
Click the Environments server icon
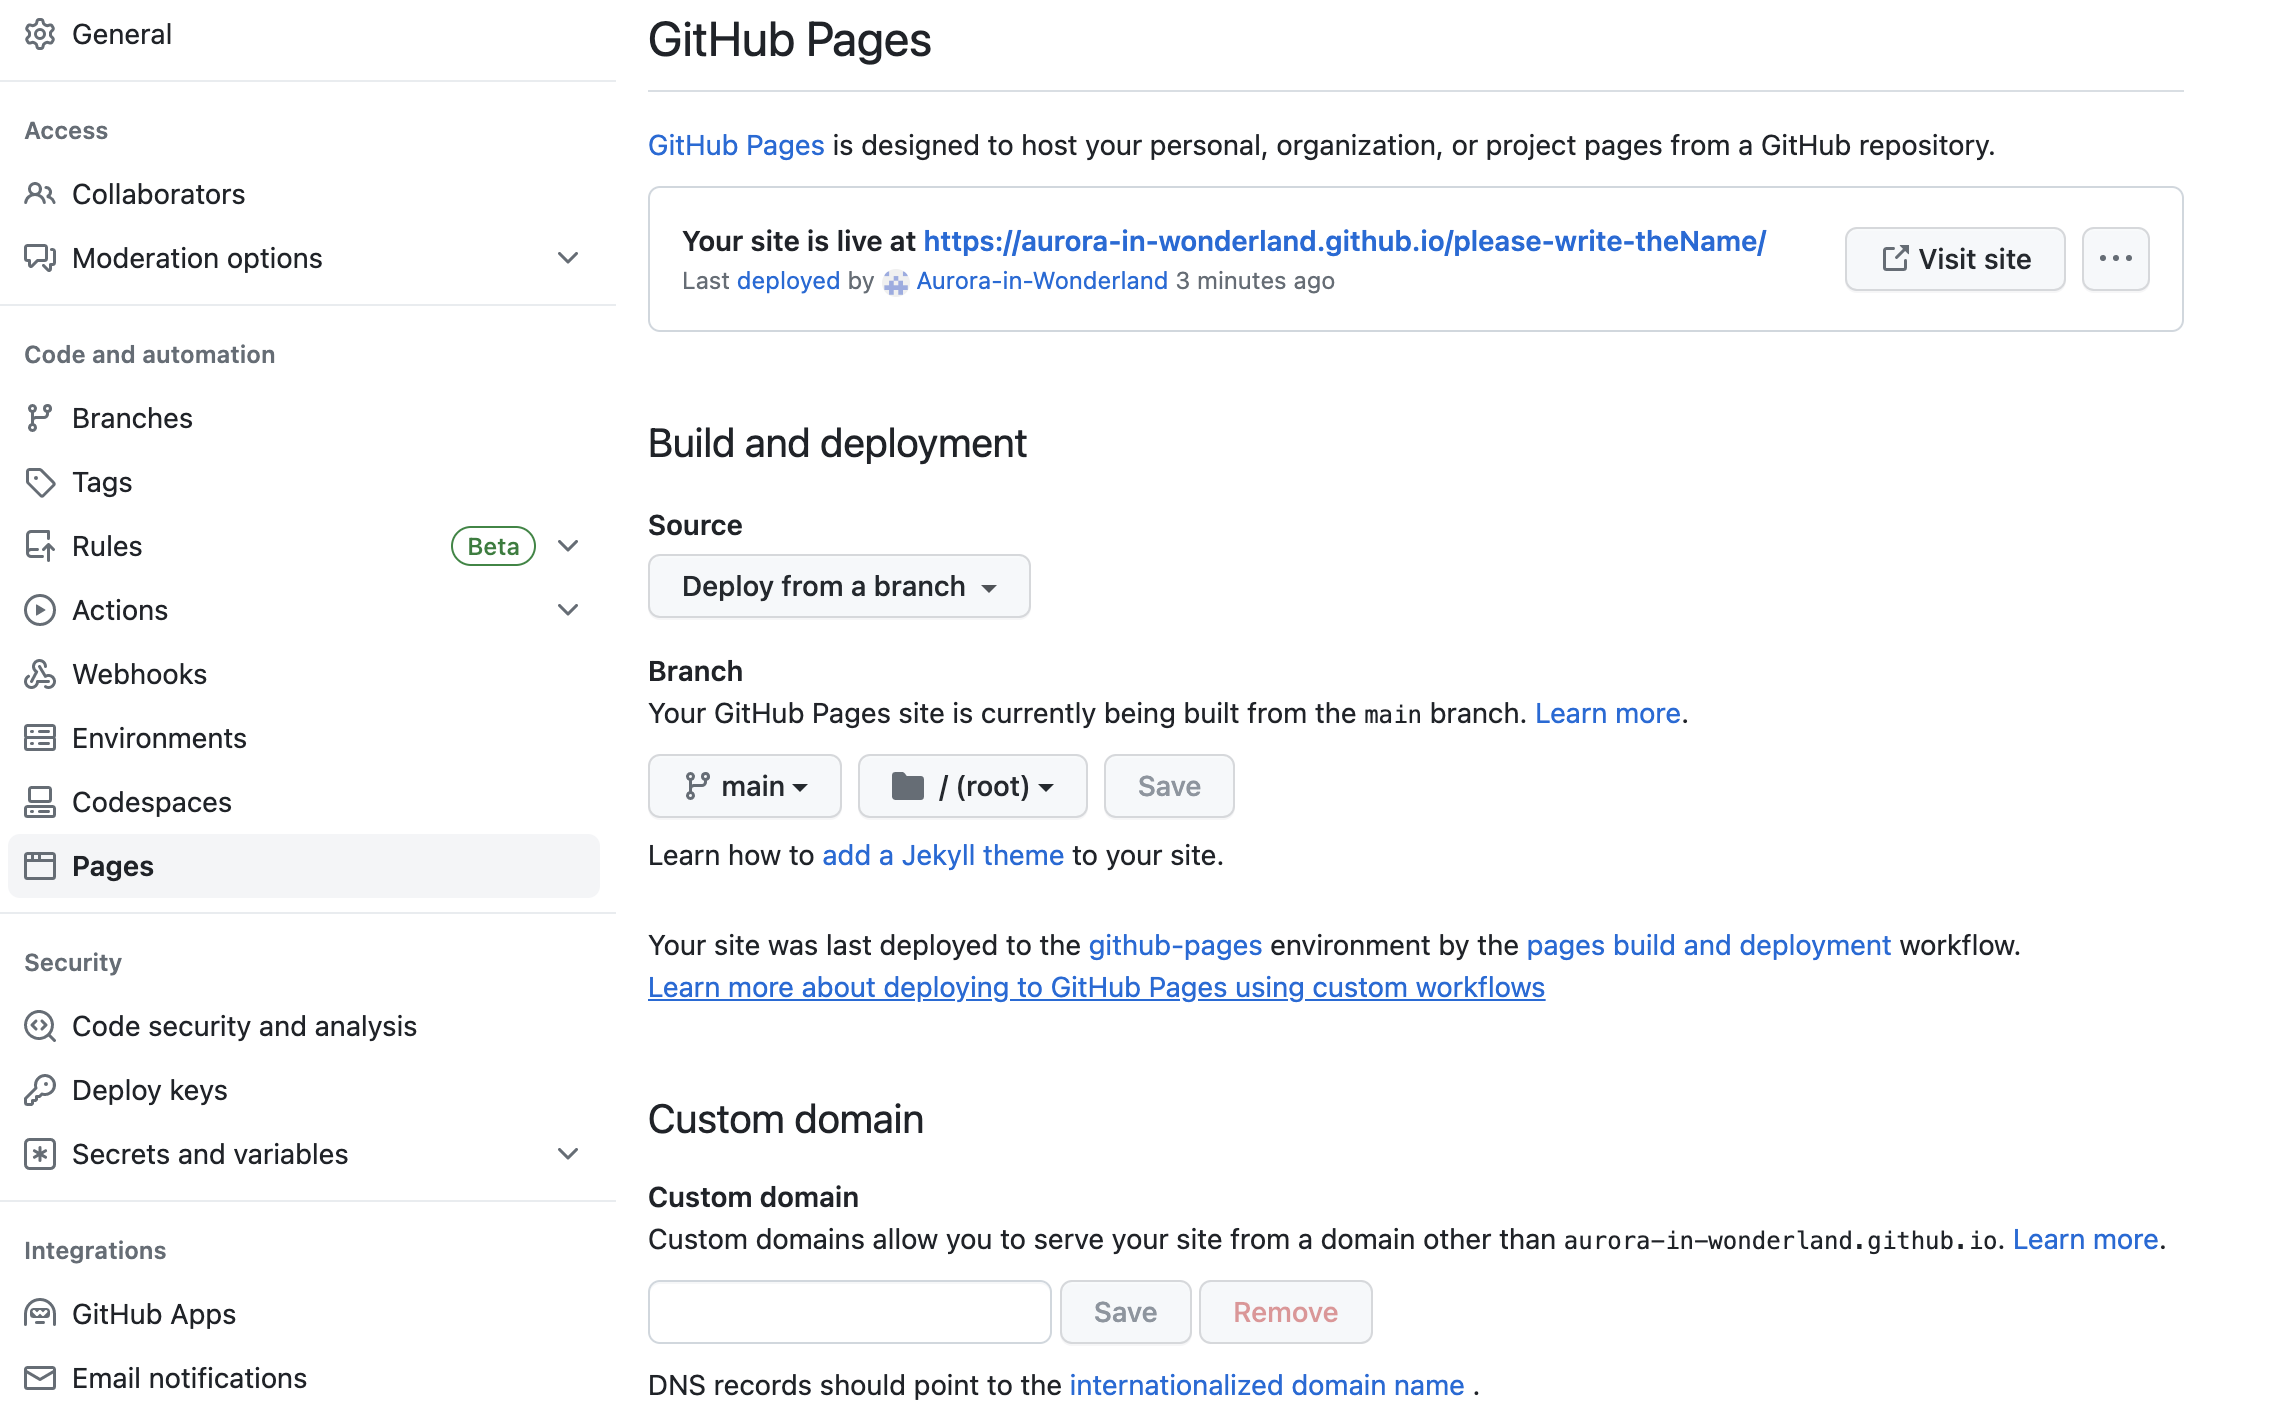click(x=40, y=738)
